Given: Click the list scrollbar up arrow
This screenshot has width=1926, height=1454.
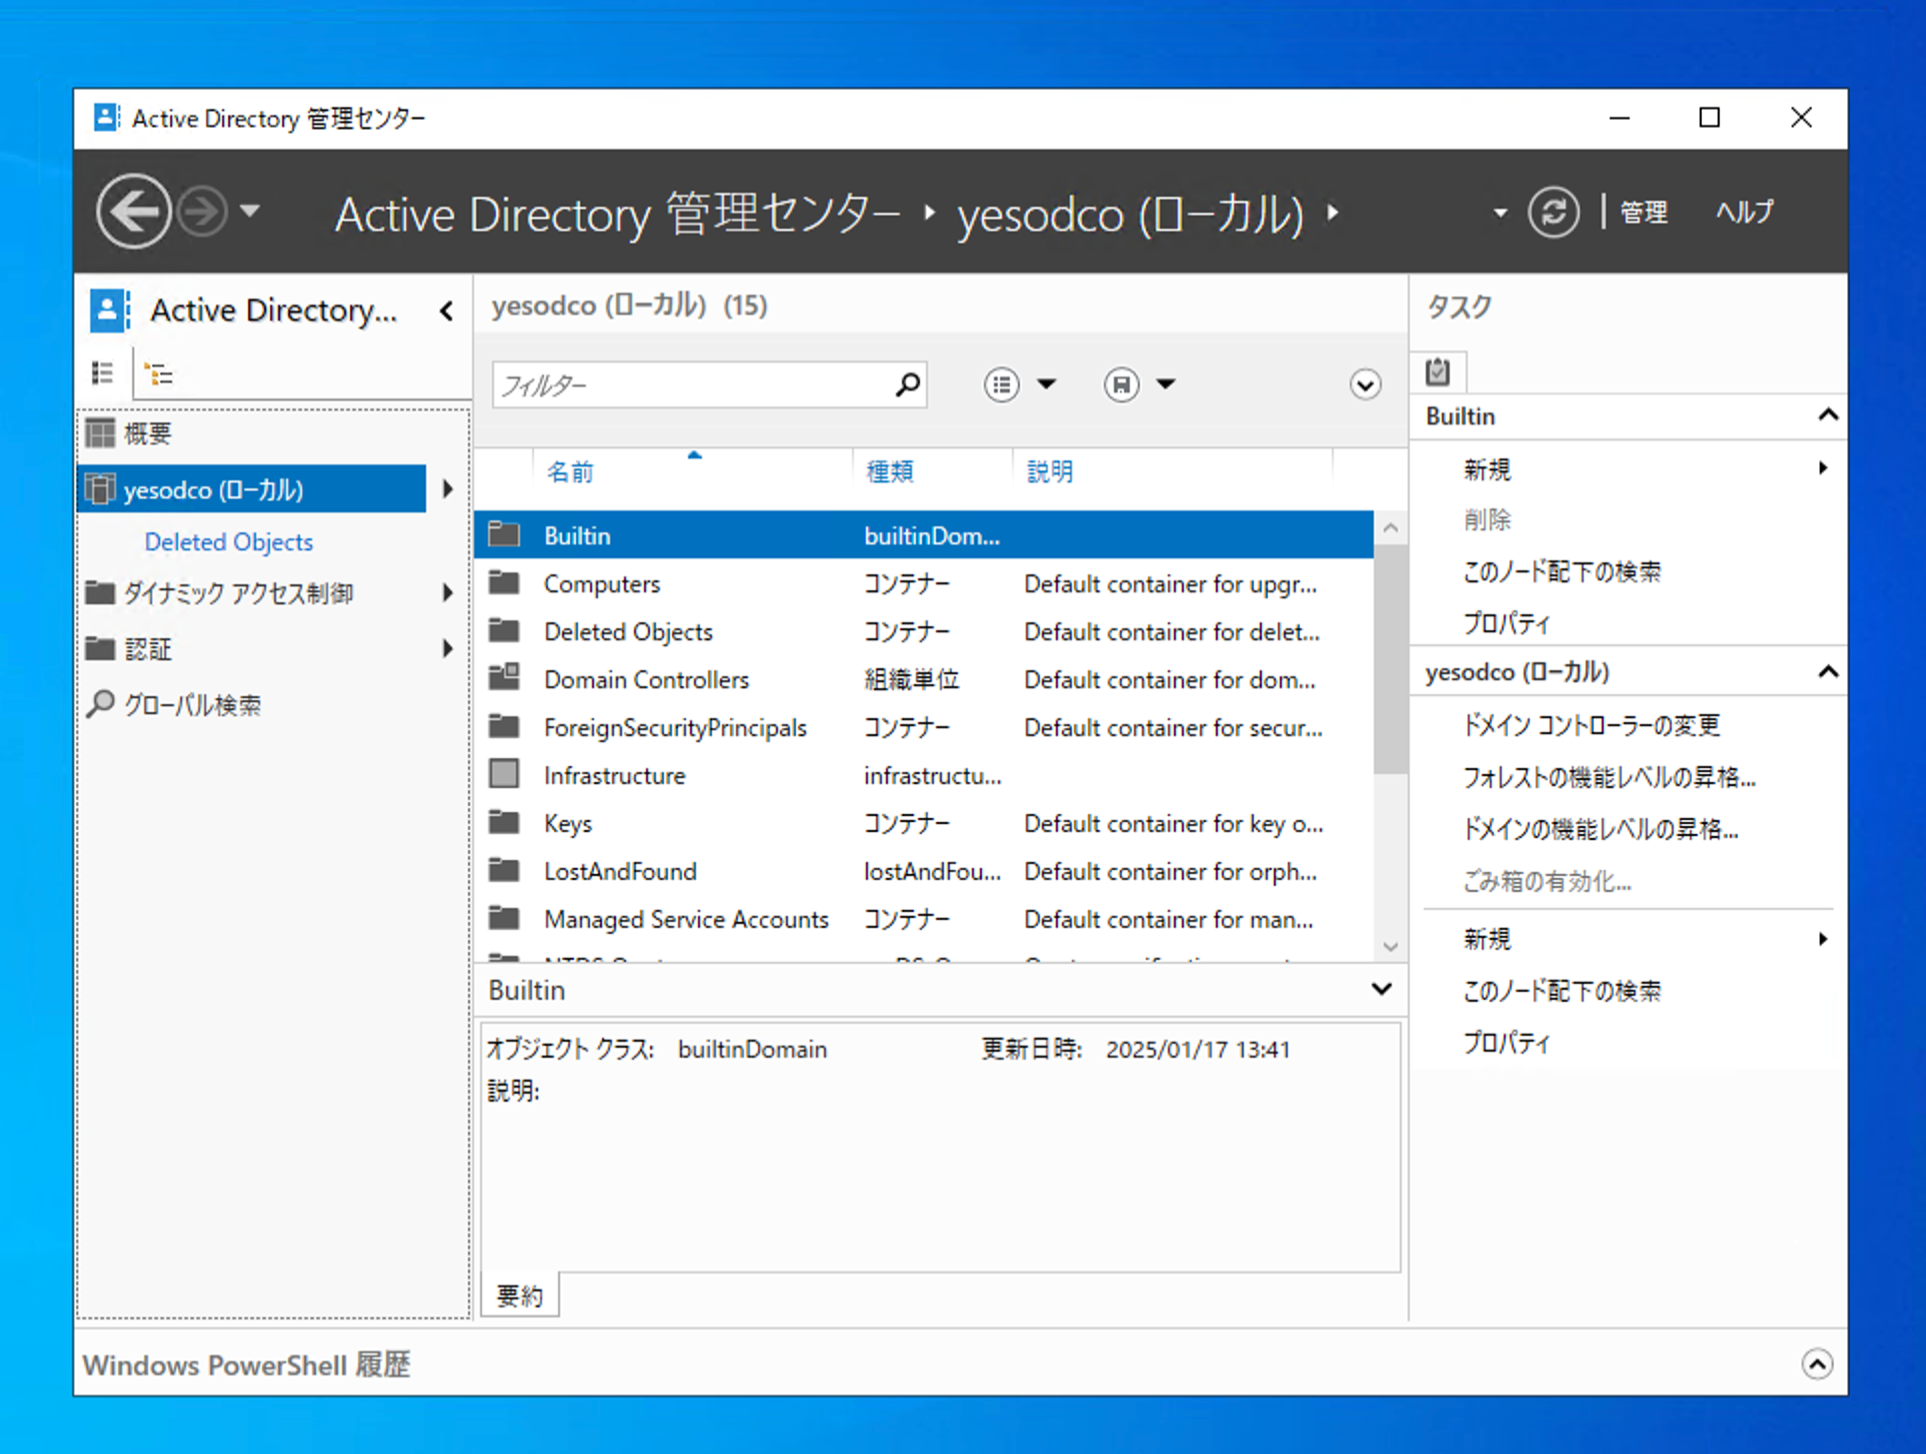Looking at the screenshot, I should pos(1390,527).
